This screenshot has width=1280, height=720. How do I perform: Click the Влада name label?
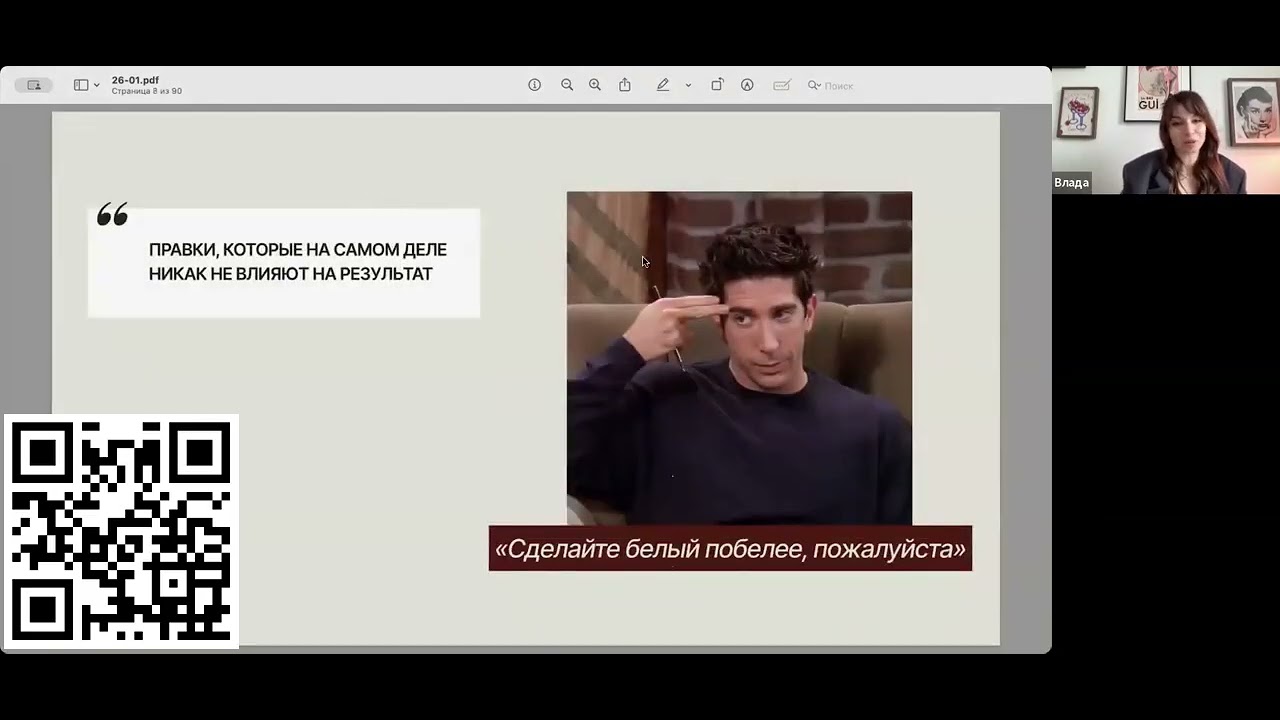coord(1071,183)
